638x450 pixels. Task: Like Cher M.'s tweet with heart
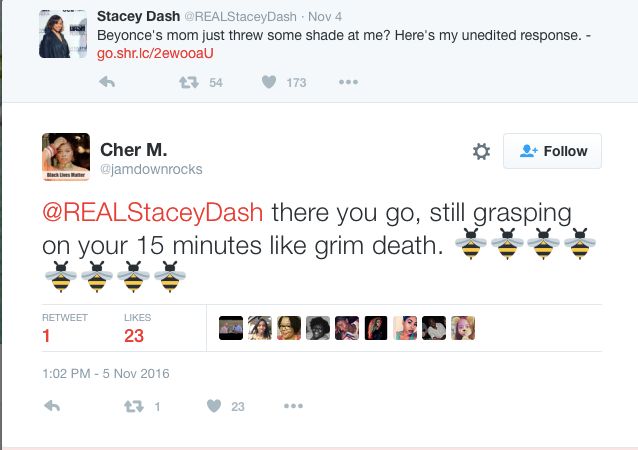(x=213, y=406)
